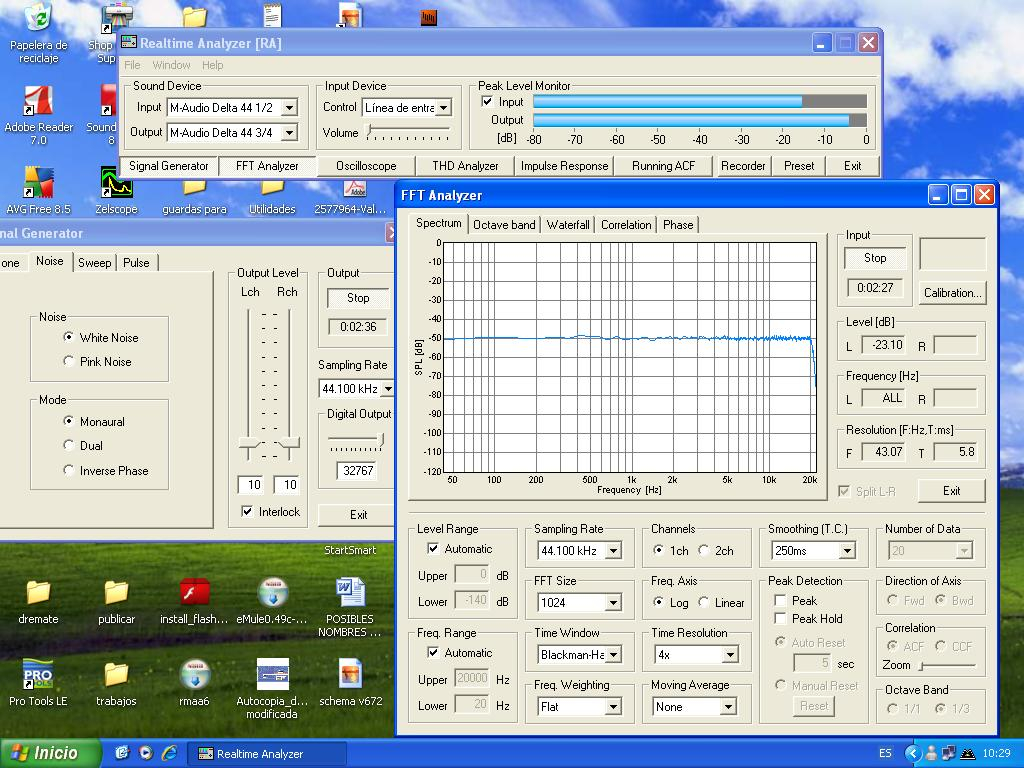Viewport: 1024px width, 768px height.
Task: Click the Inicio start button
Action: click(x=50, y=753)
